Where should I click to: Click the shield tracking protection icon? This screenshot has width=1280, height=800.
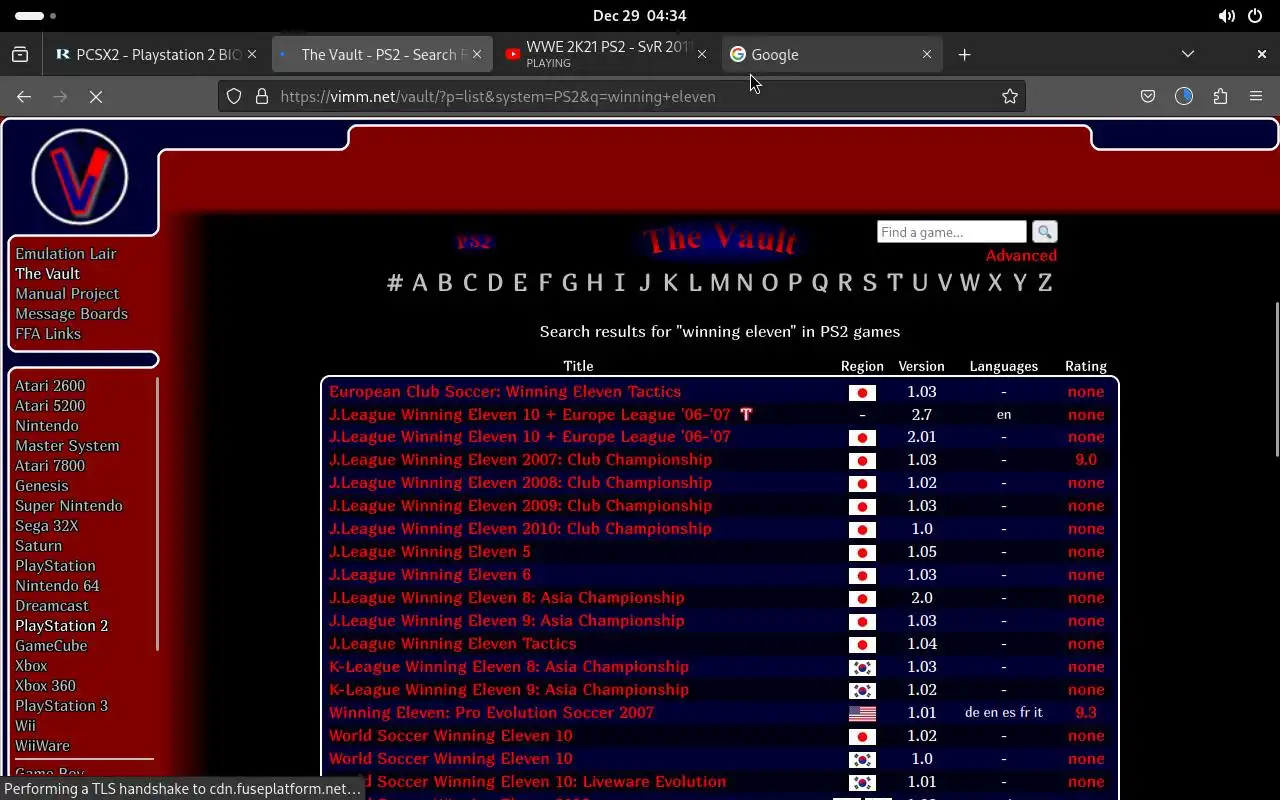234,96
